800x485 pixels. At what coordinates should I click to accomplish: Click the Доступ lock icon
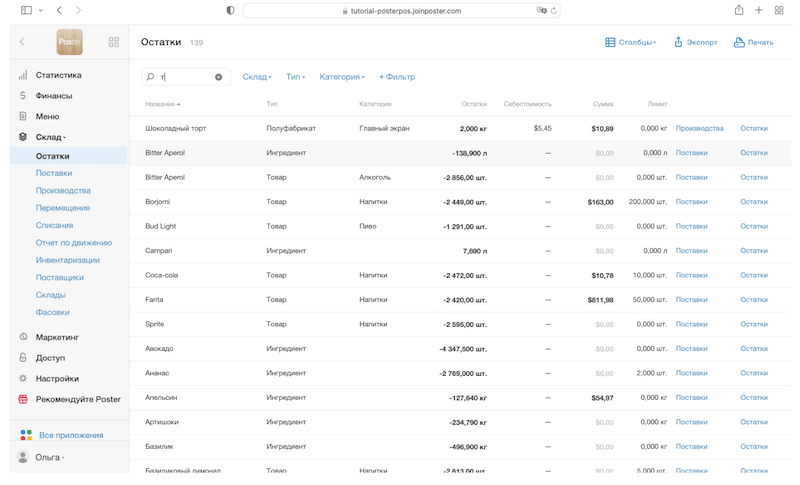[x=23, y=358]
